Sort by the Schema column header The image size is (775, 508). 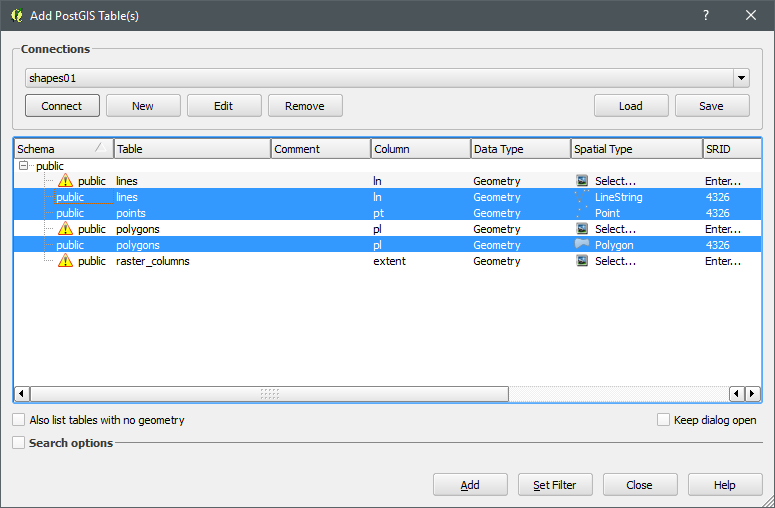click(x=64, y=149)
